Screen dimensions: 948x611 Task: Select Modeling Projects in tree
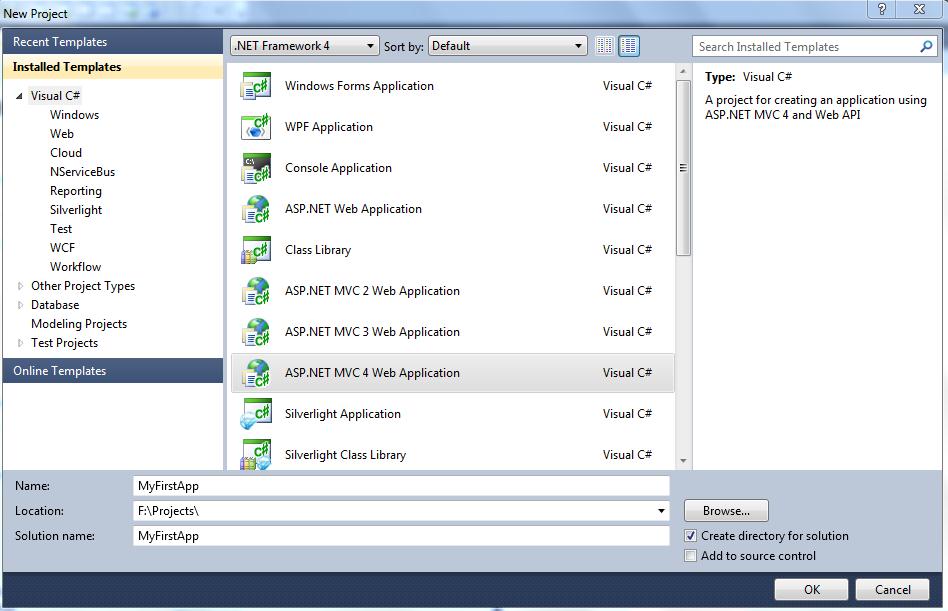tap(79, 324)
